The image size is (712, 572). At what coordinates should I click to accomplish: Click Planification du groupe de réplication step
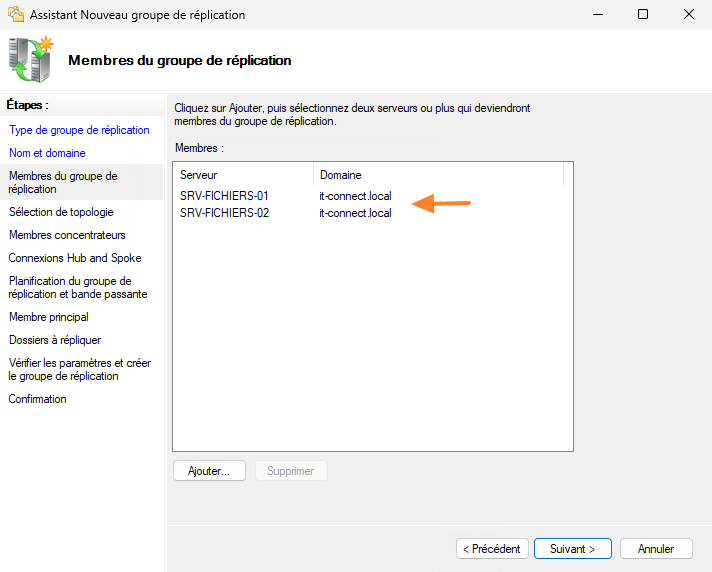pos(78,287)
